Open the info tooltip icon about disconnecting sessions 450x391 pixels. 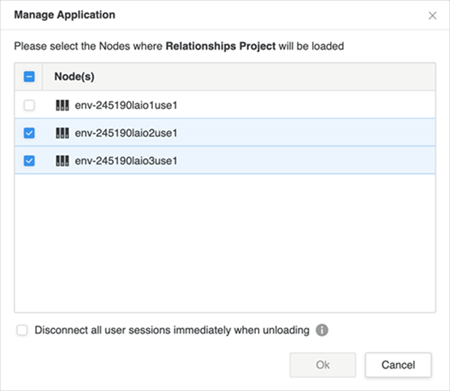coord(322,330)
